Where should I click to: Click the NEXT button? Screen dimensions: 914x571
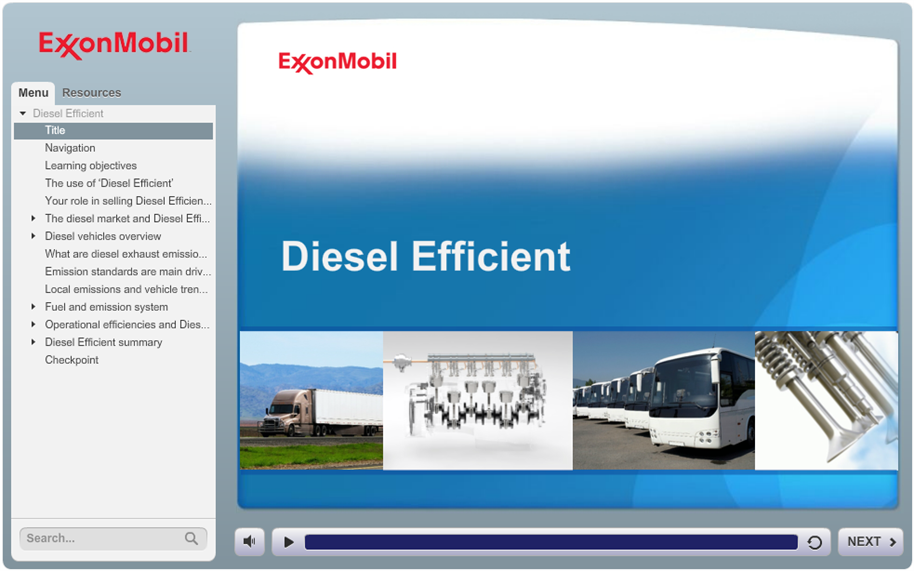(870, 542)
